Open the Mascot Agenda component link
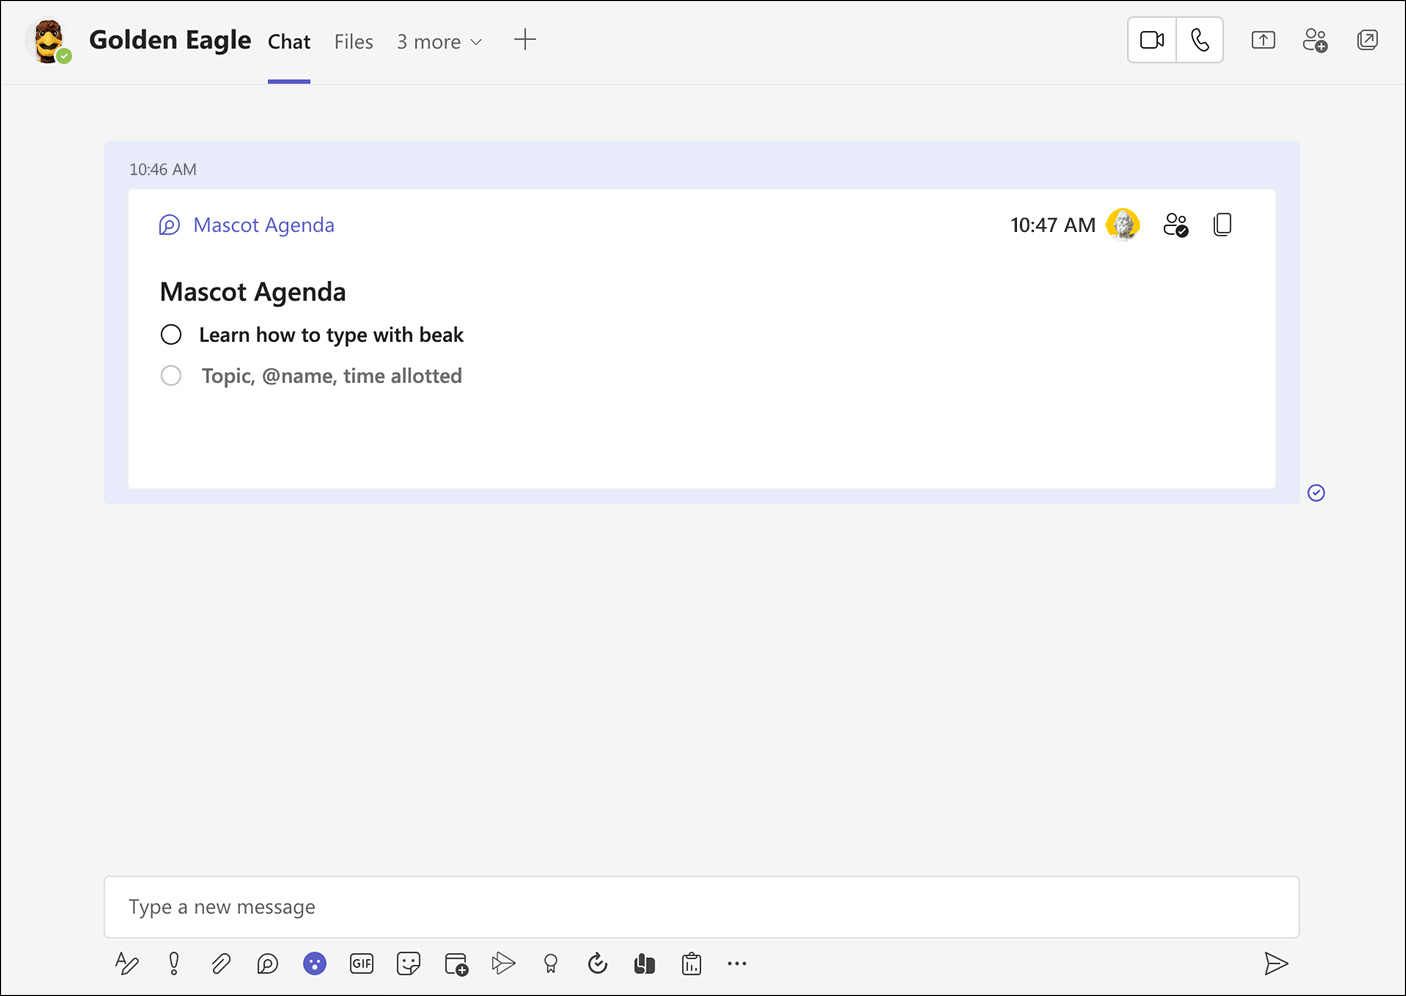Screen dimensions: 1406x996 click(x=263, y=225)
